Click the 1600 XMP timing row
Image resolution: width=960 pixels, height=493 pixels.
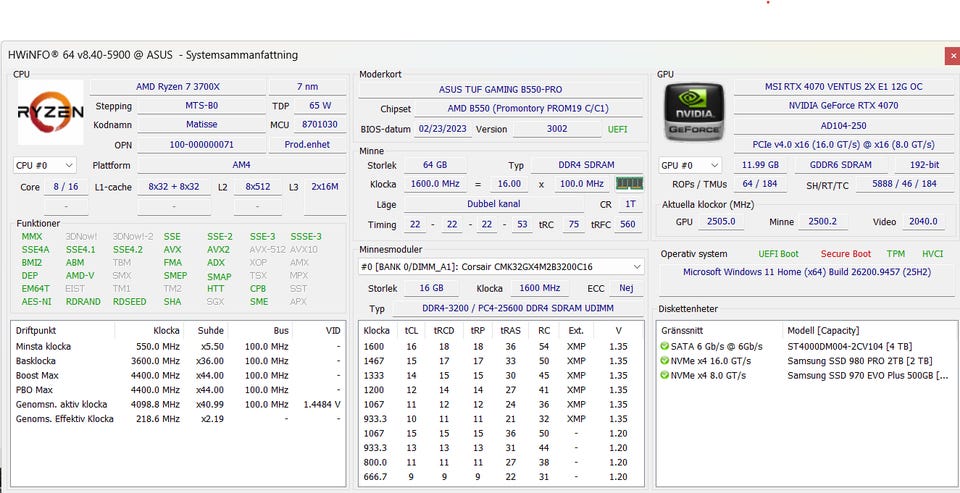tap(500, 347)
